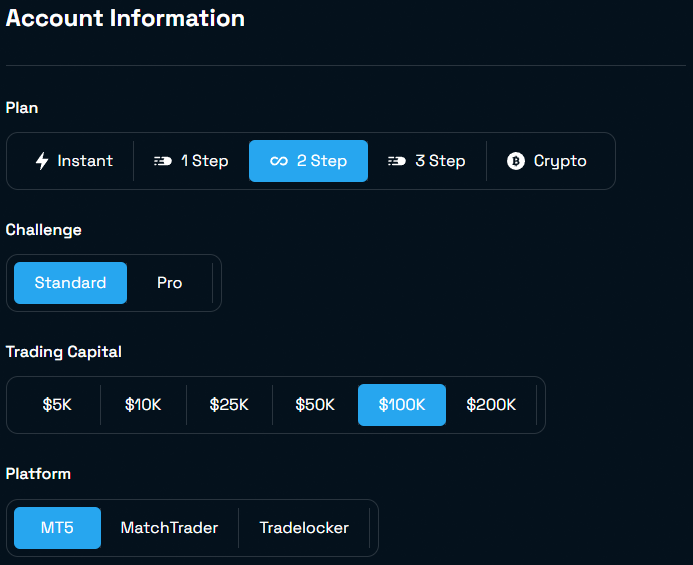Select the MT5 platform
The height and width of the screenshot is (565, 693).
coord(57,528)
